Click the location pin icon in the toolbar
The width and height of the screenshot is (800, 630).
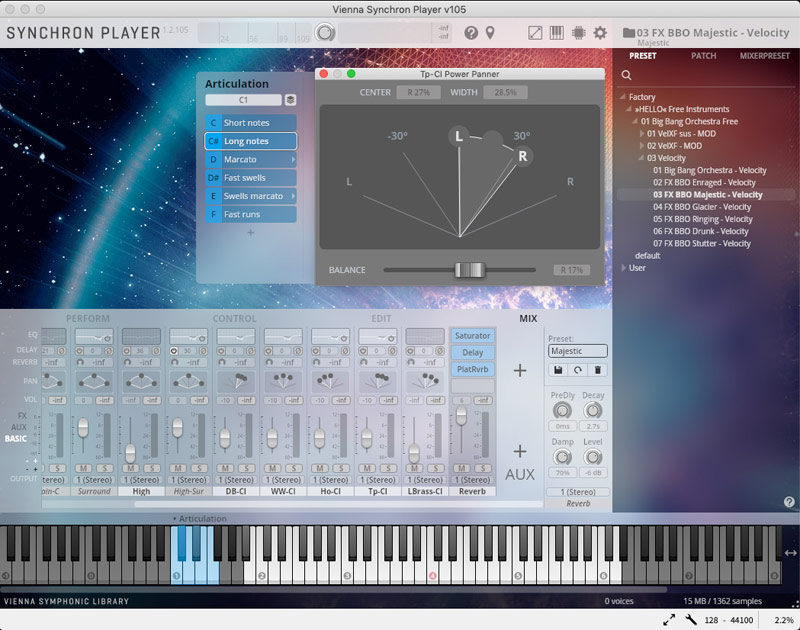tap(490, 33)
